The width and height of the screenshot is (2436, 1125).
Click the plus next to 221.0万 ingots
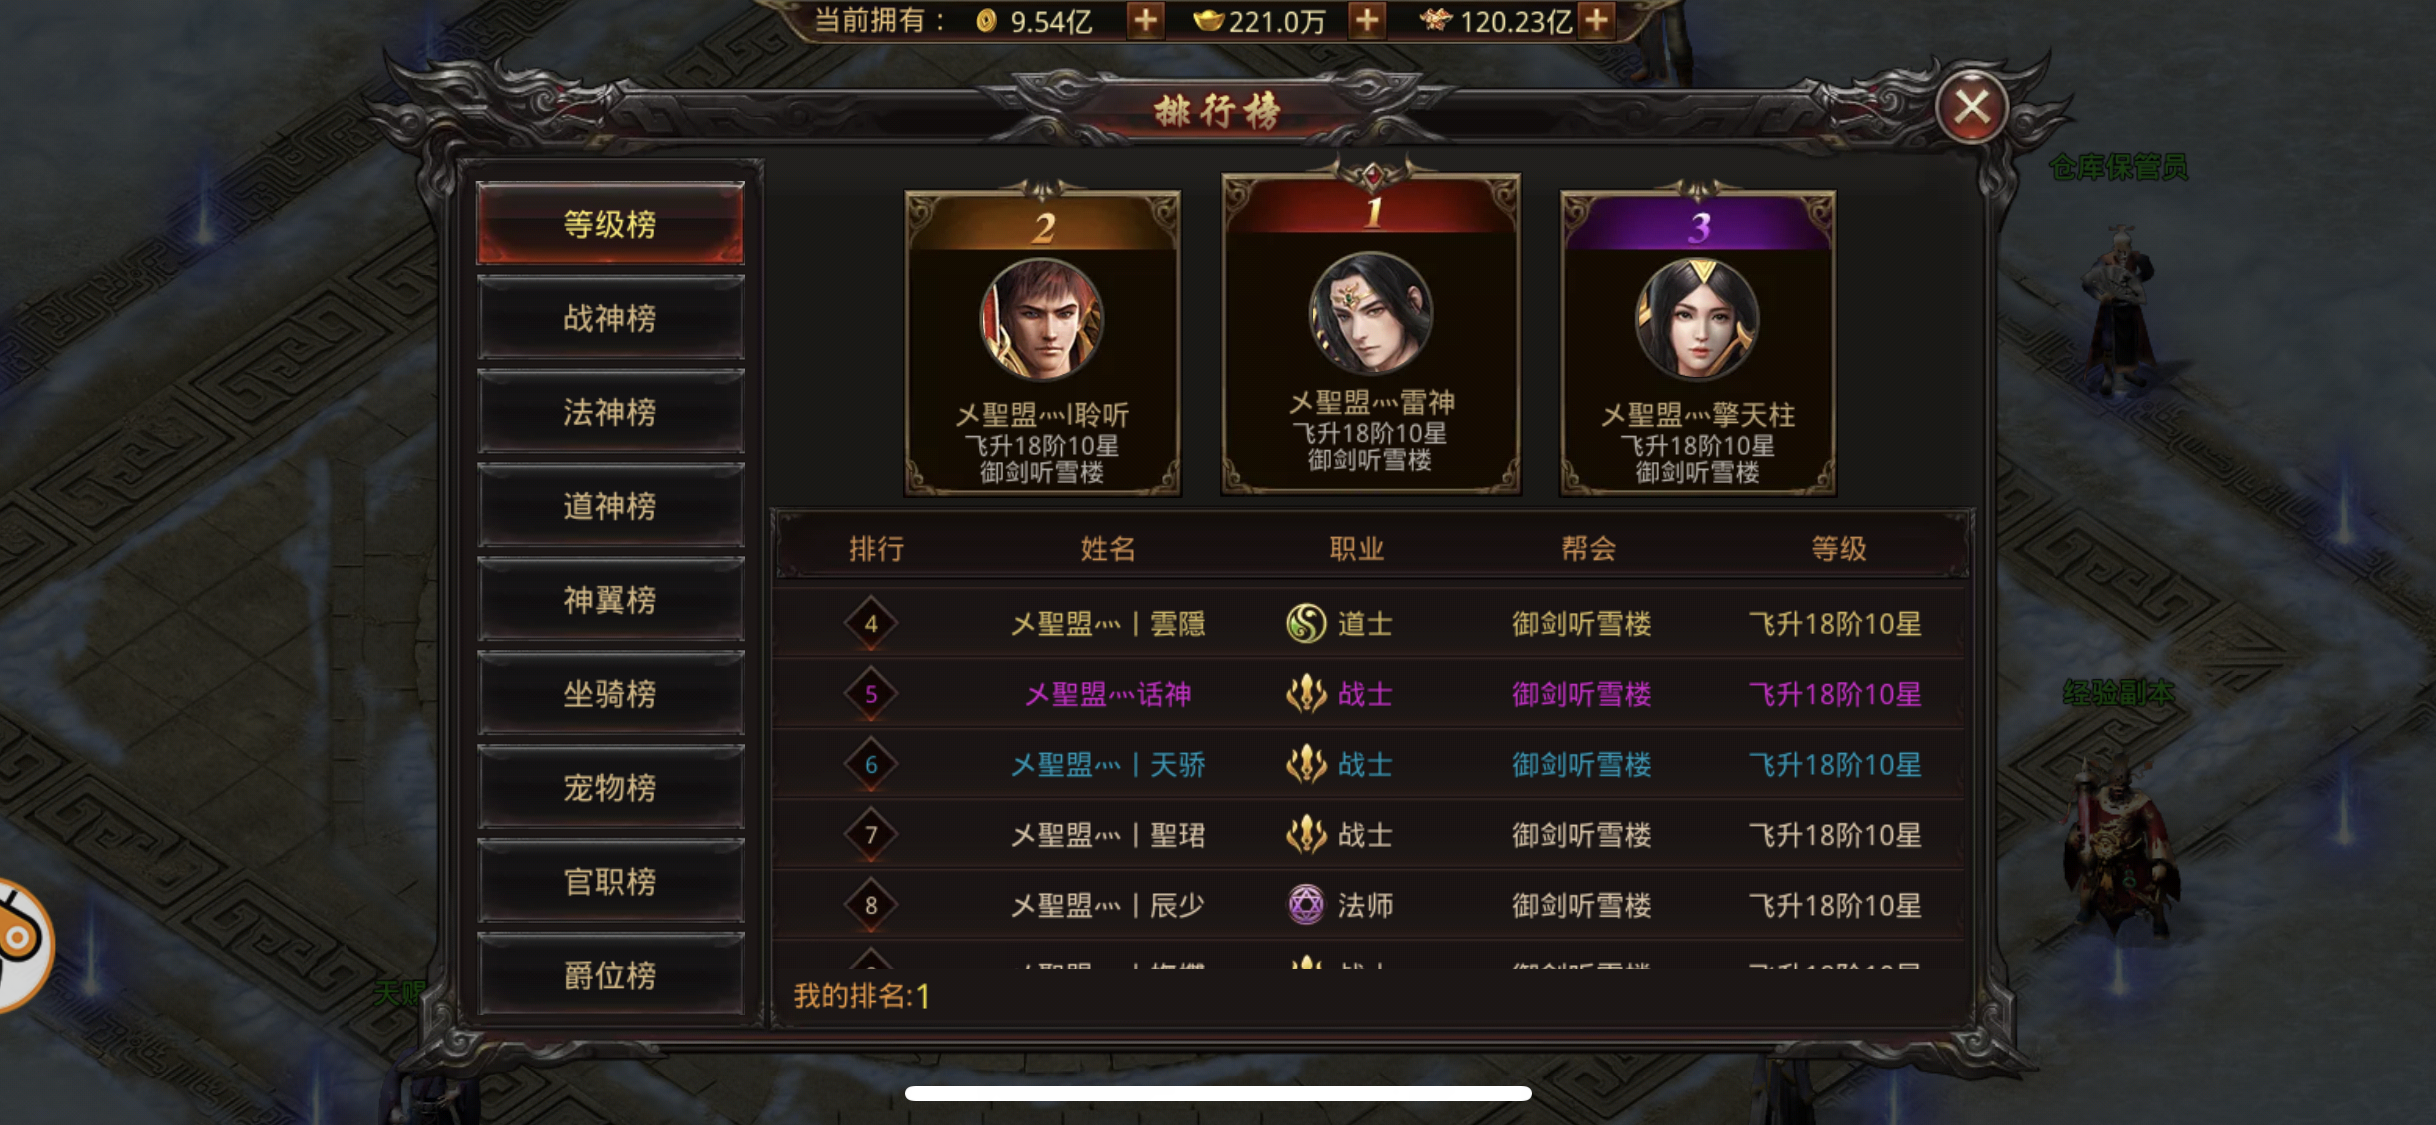pos(1367,20)
